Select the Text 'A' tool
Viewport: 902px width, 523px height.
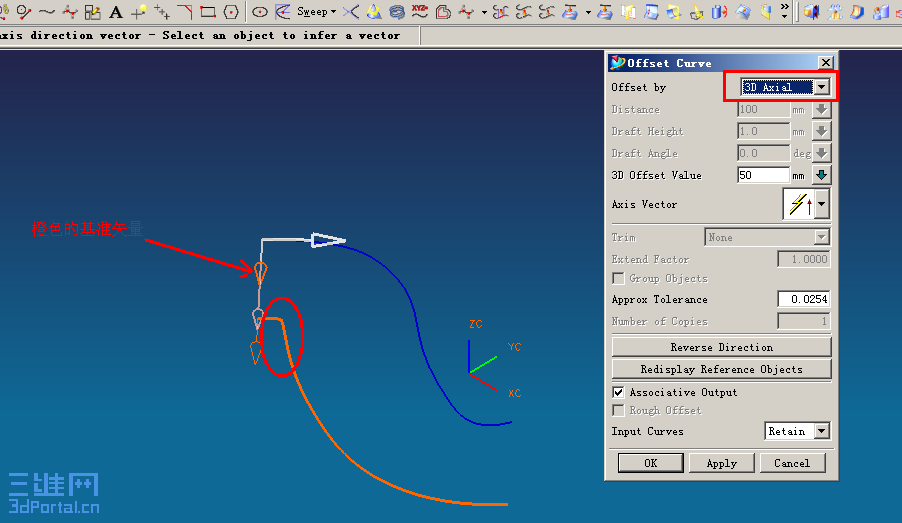coord(116,12)
